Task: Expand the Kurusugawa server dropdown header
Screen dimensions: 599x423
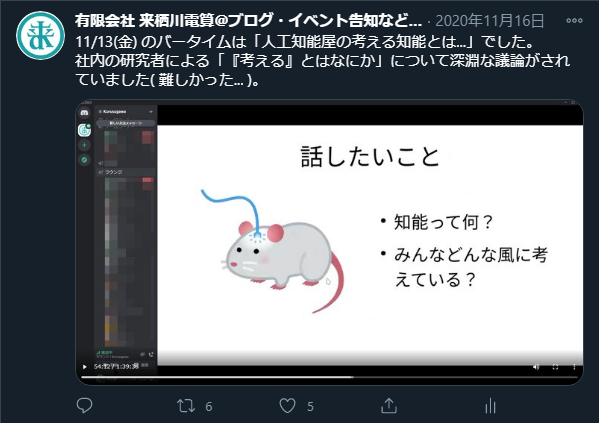Action: pos(126,112)
